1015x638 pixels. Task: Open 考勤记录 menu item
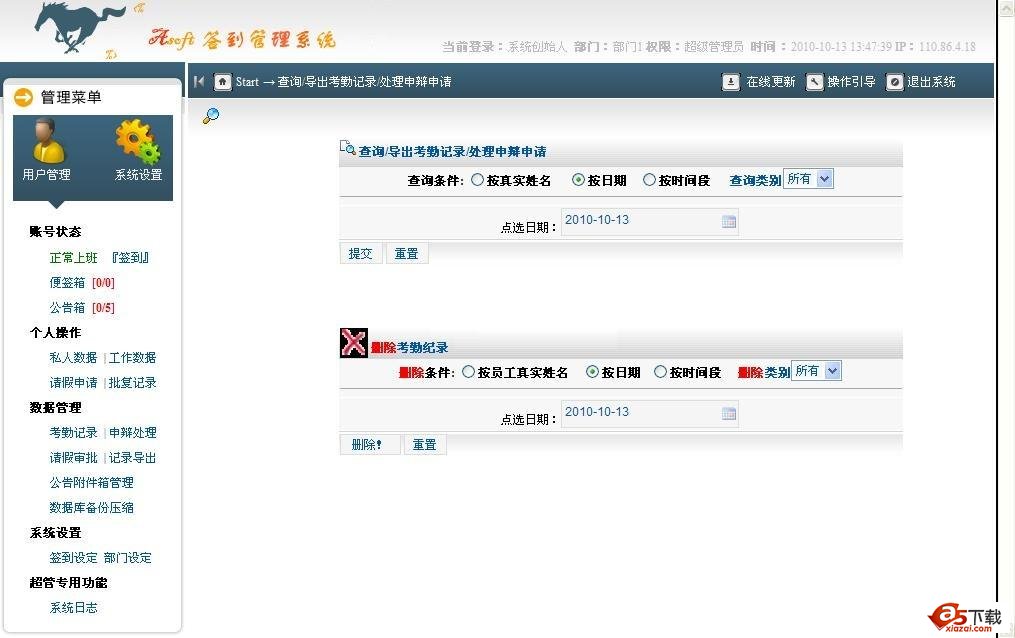pos(73,433)
